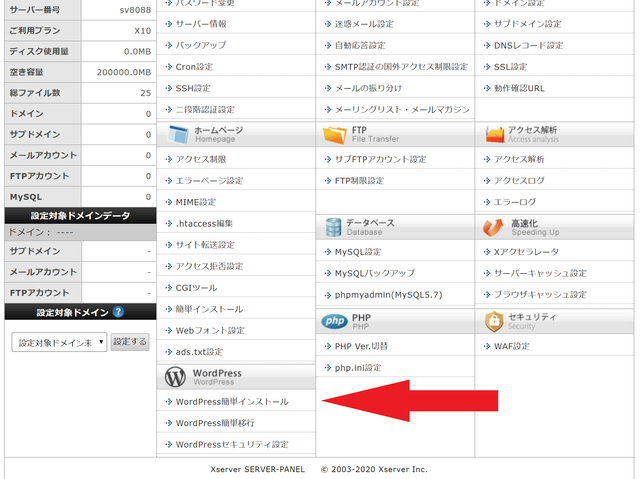Viewport: 640px width, 479px height.
Task: Click the WordPress logo icon
Action: [175, 377]
